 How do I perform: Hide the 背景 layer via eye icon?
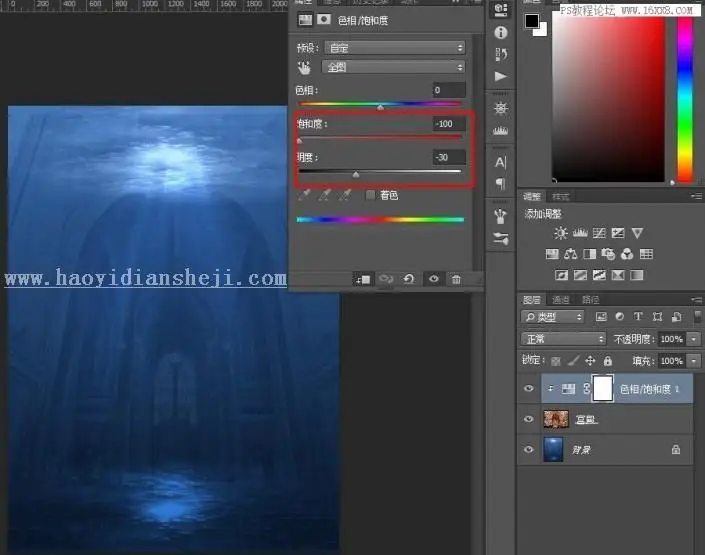tap(529, 449)
